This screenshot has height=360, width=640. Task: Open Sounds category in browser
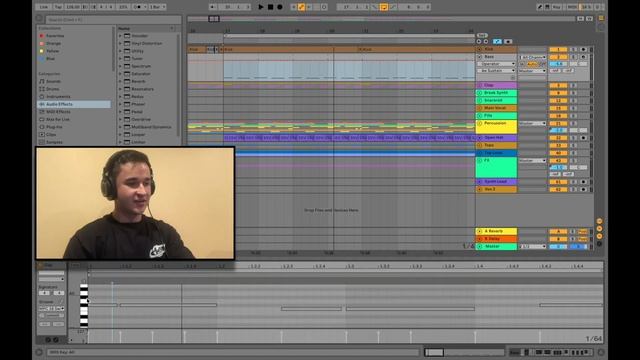coord(53,81)
